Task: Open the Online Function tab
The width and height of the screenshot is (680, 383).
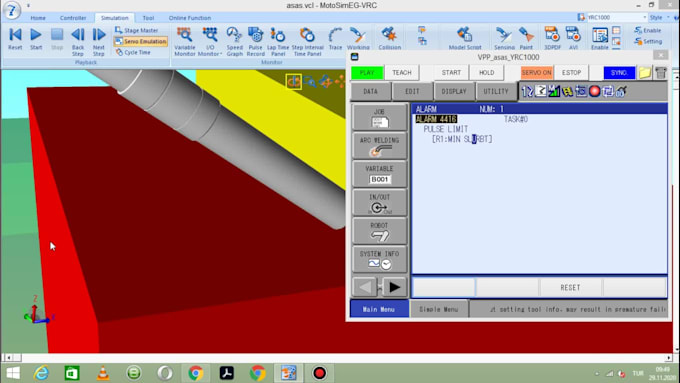Action: tap(190, 18)
